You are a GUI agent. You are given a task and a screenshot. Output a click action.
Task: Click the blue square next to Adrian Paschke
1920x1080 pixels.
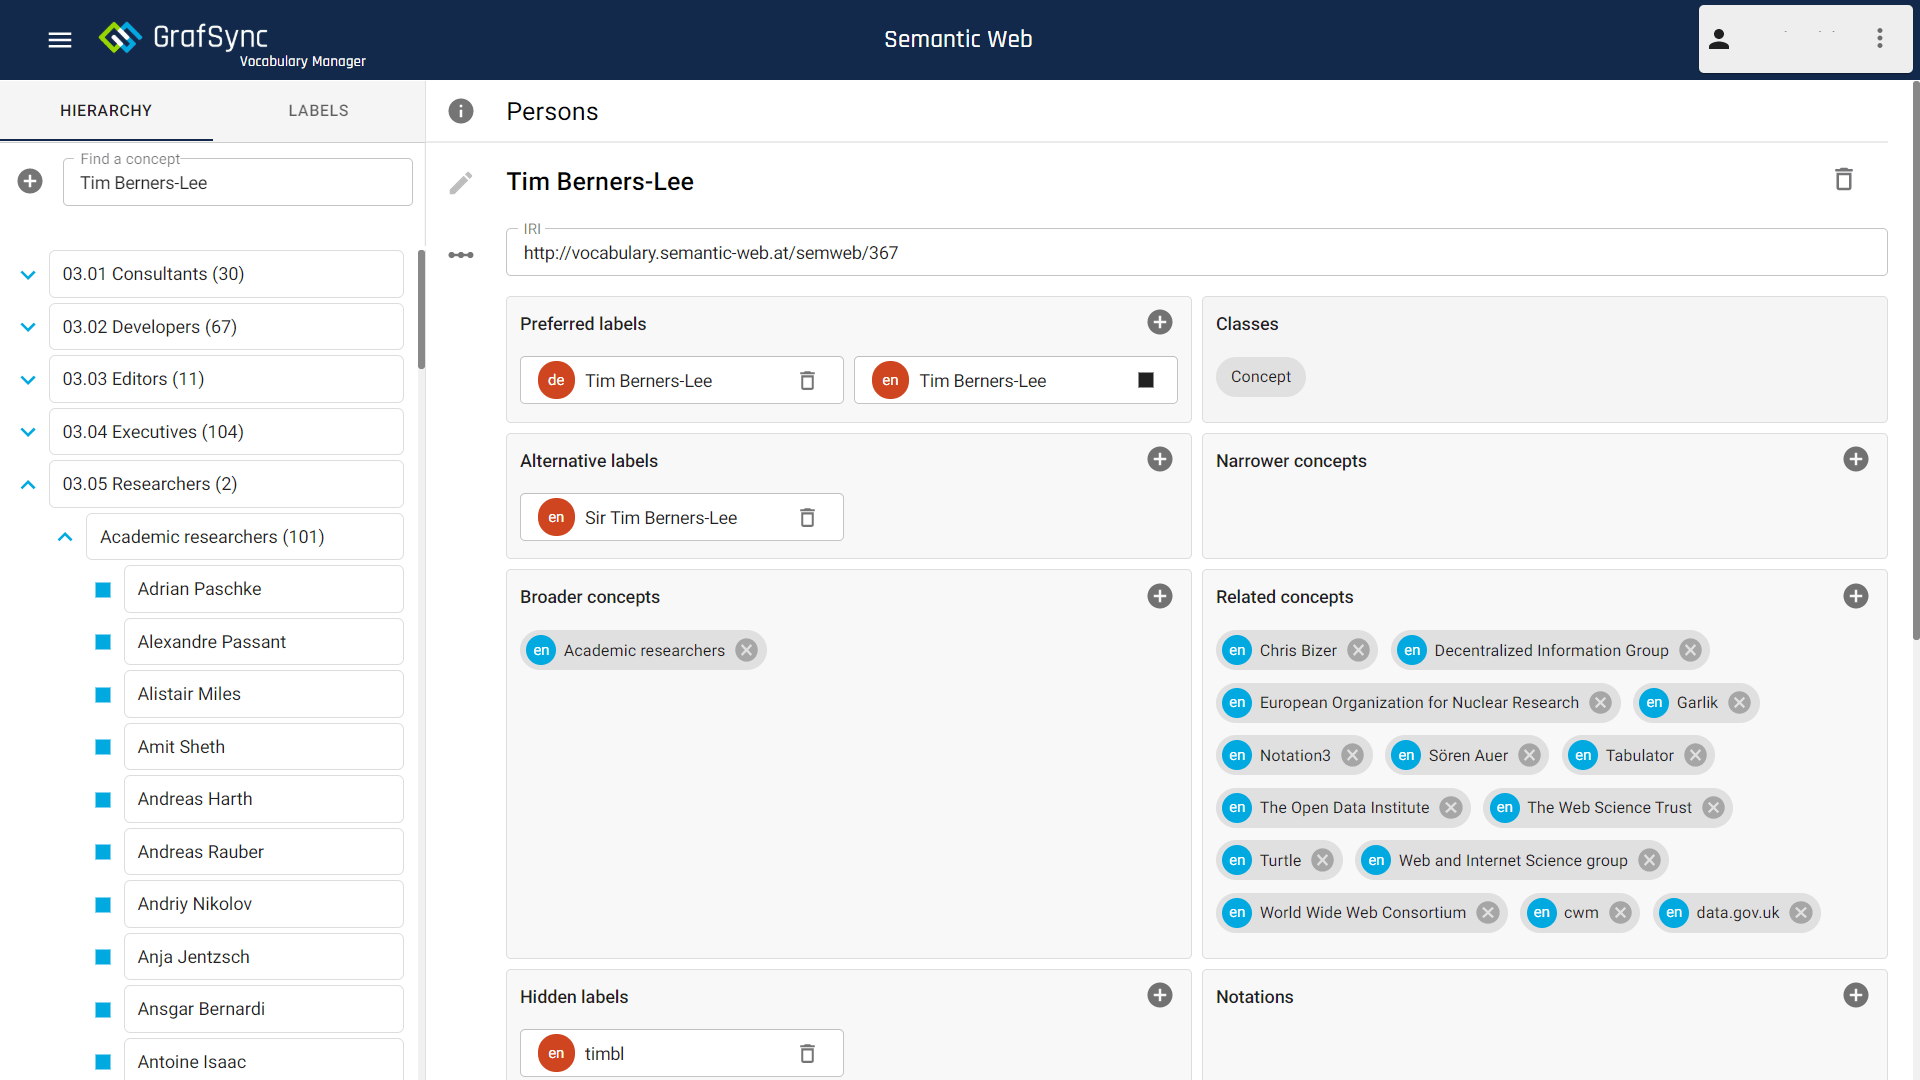pyautogui.click(x=103, y=590)
